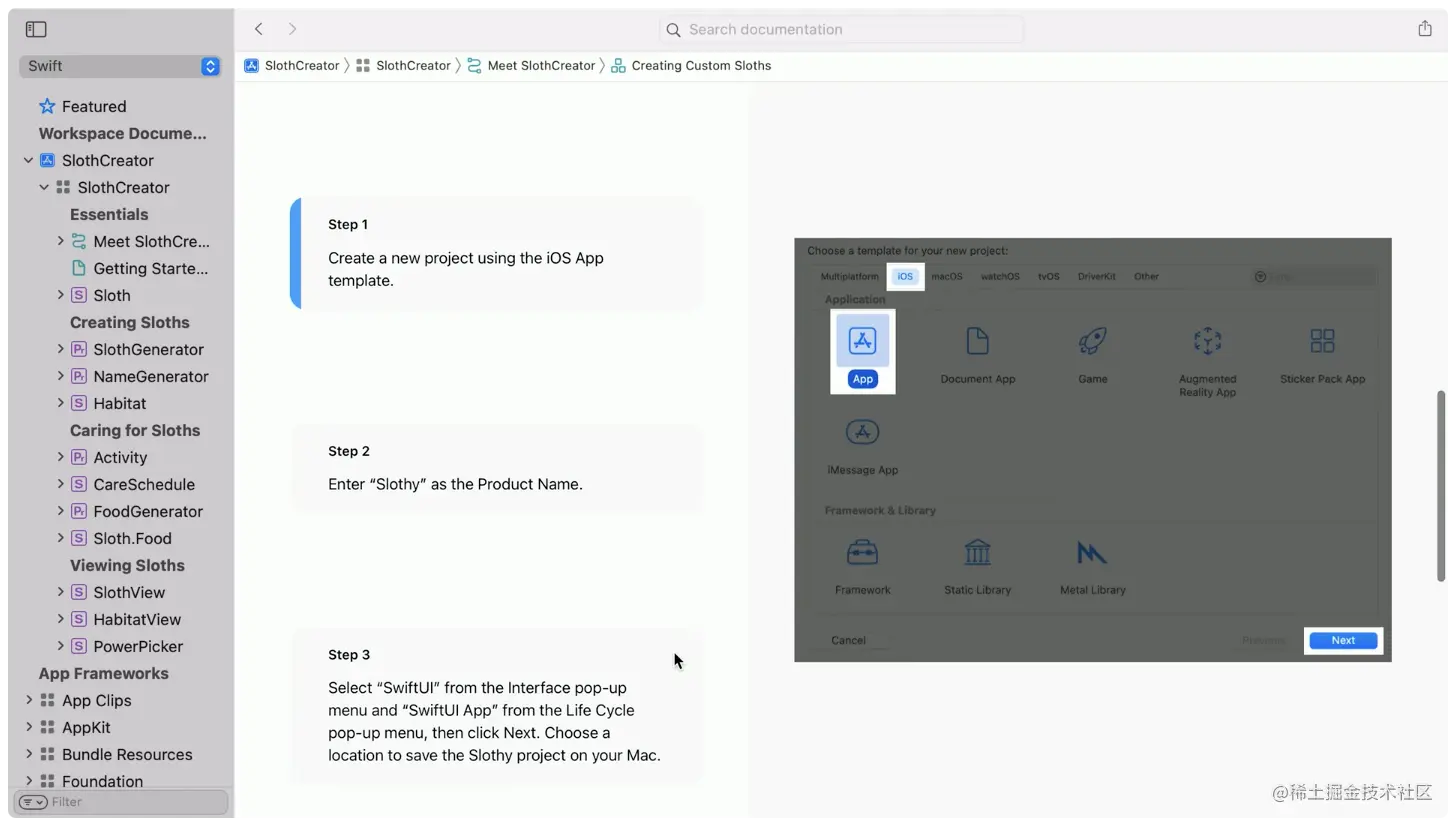The image size is (1456, 826).
Task: Open the Swift language dropdown
Action: coord(120,66)
